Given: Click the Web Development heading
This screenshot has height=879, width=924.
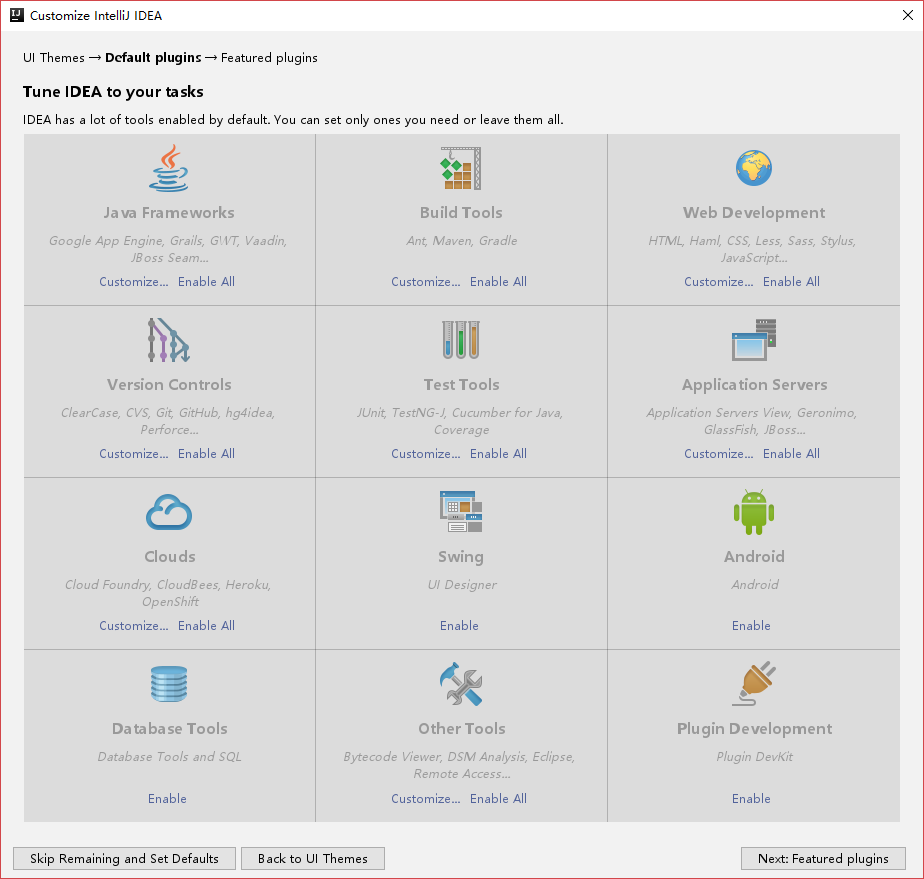Looking at the screenshot, I should [x=754, y=213].
